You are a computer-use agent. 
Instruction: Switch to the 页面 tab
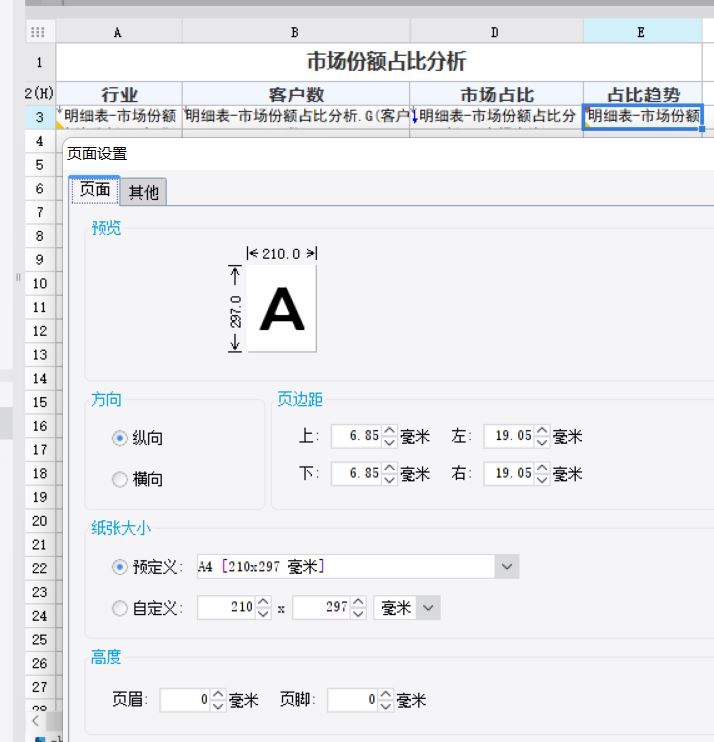click(x=95, y=191)
